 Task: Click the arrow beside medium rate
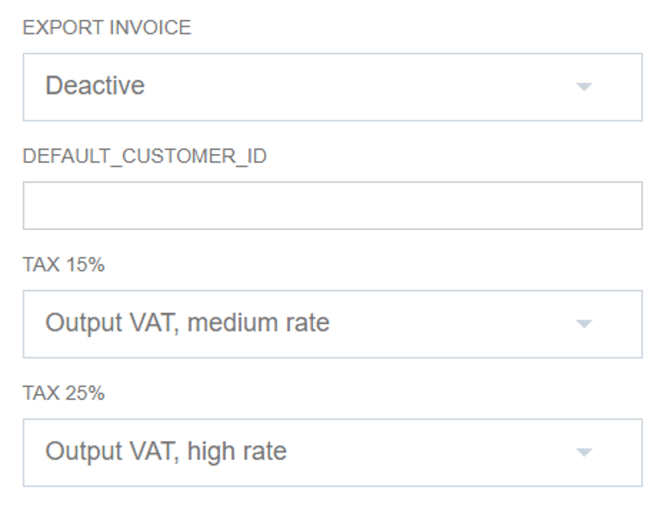[x=585, y=324]
